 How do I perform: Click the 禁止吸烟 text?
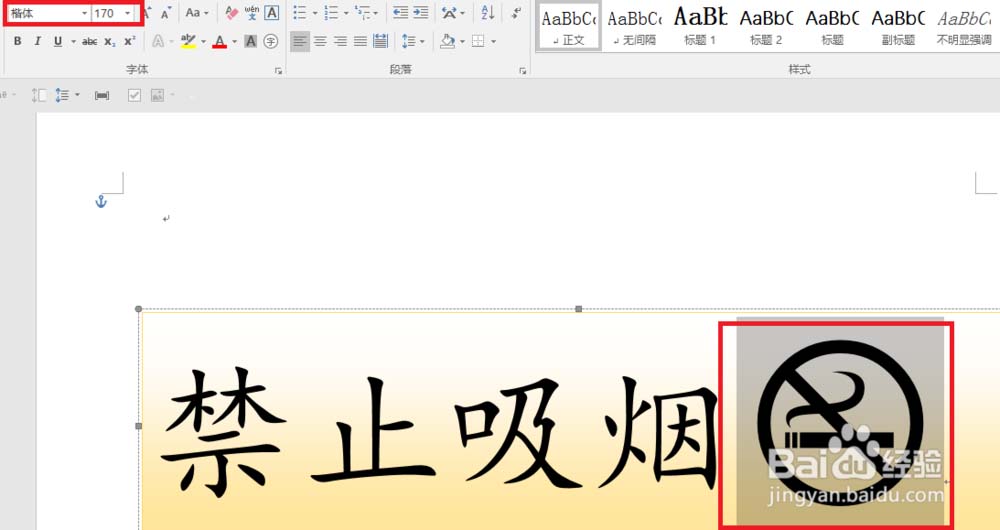(x=439, y=432)
